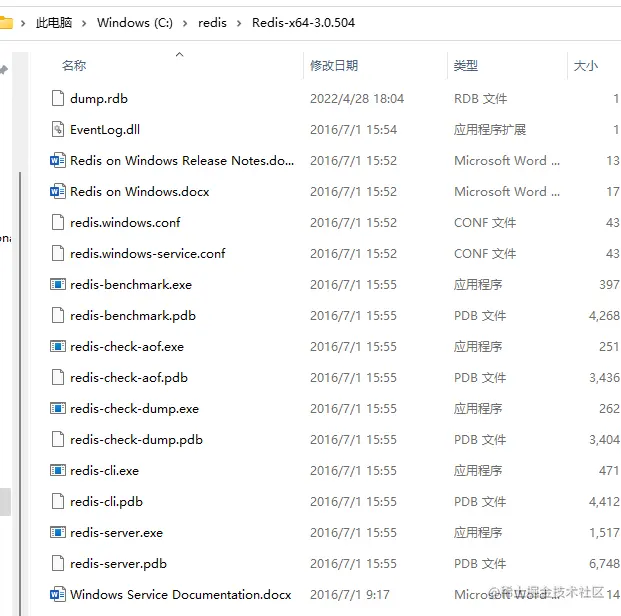This screenshot has height=616, width=621.
Task: Select the dump.rdb file name
Action: [99, 98]
